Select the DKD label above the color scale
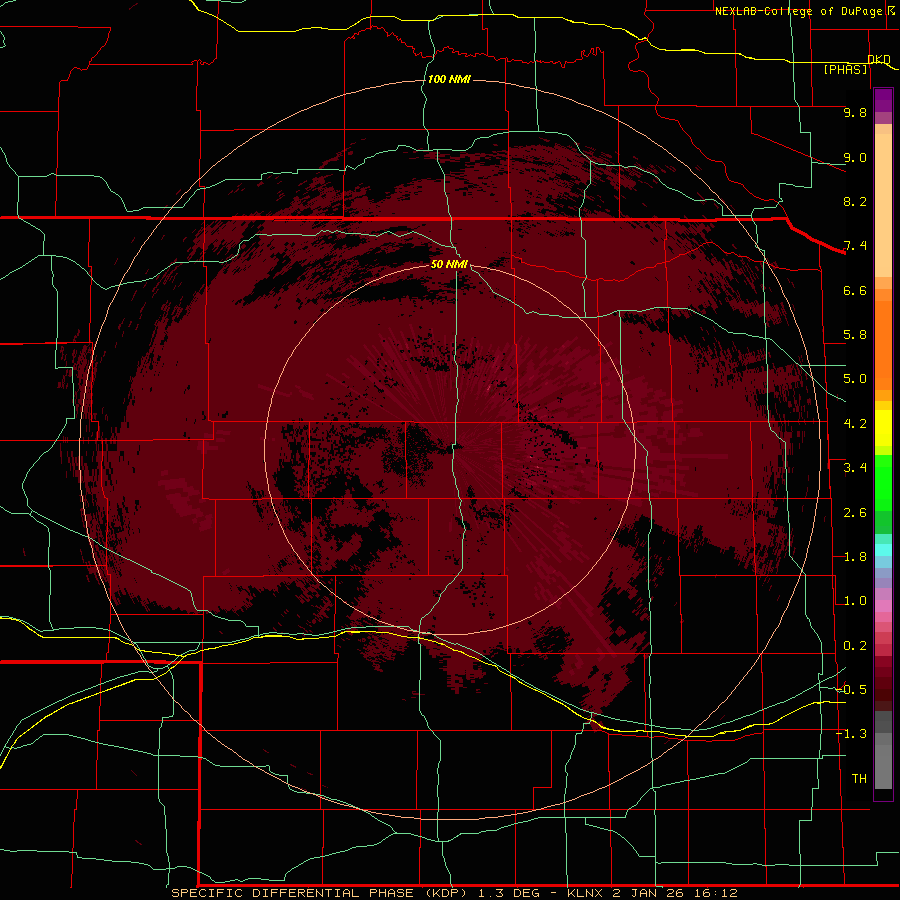This screenshot has height=900, width=900. [879, 59]
